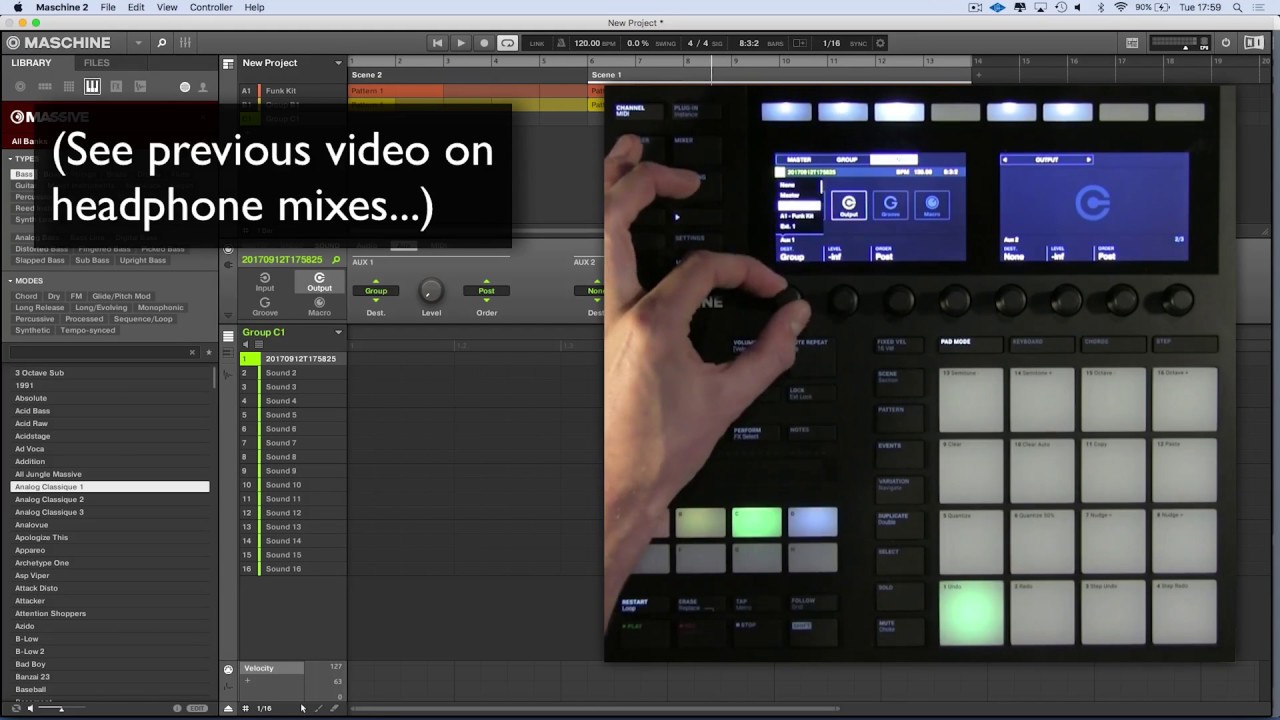
Task: Toggle the LINK button
Action: (x=537, y=43)
